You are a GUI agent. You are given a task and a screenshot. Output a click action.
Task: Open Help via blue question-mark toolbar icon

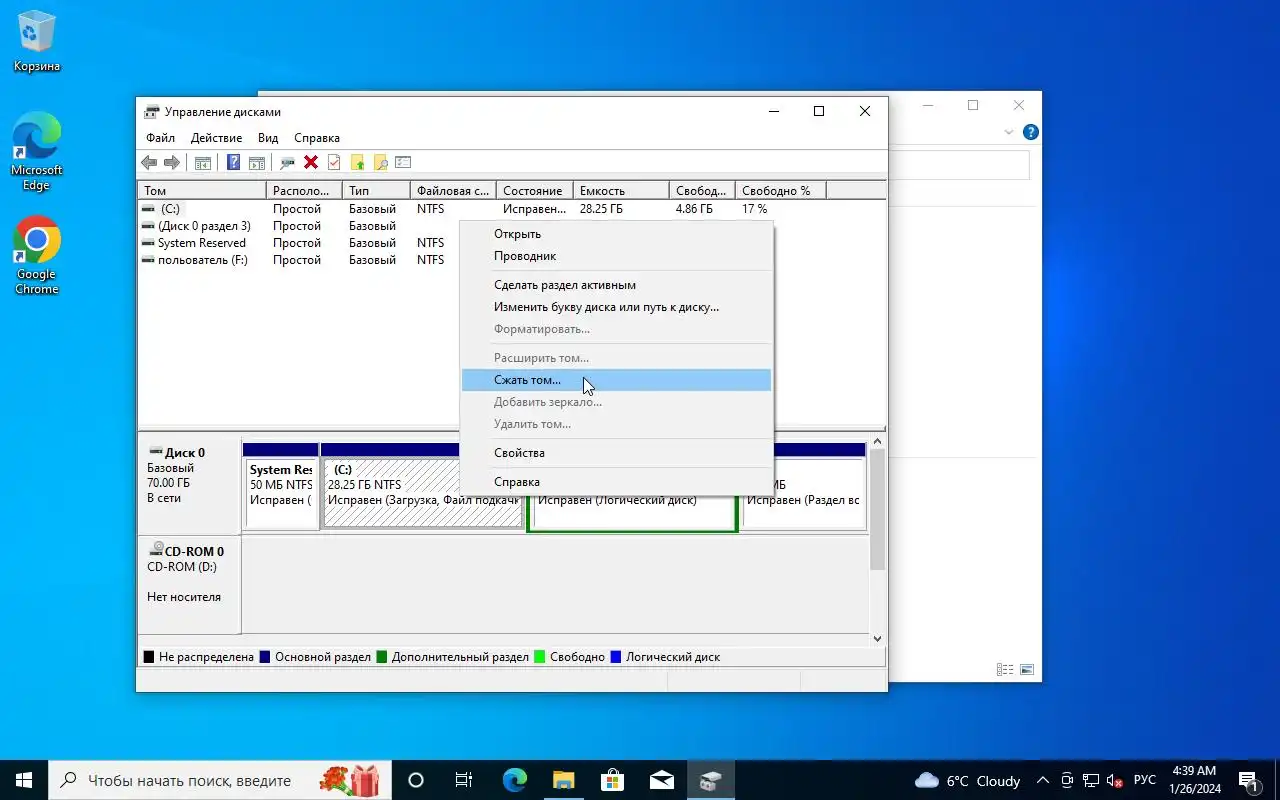233,163
